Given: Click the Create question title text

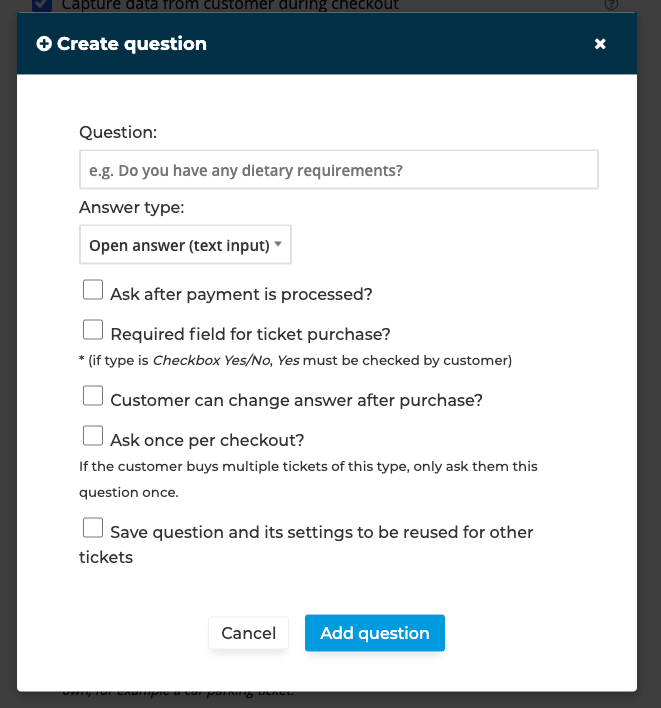Looking at the screenshot, I should (132, 44).
